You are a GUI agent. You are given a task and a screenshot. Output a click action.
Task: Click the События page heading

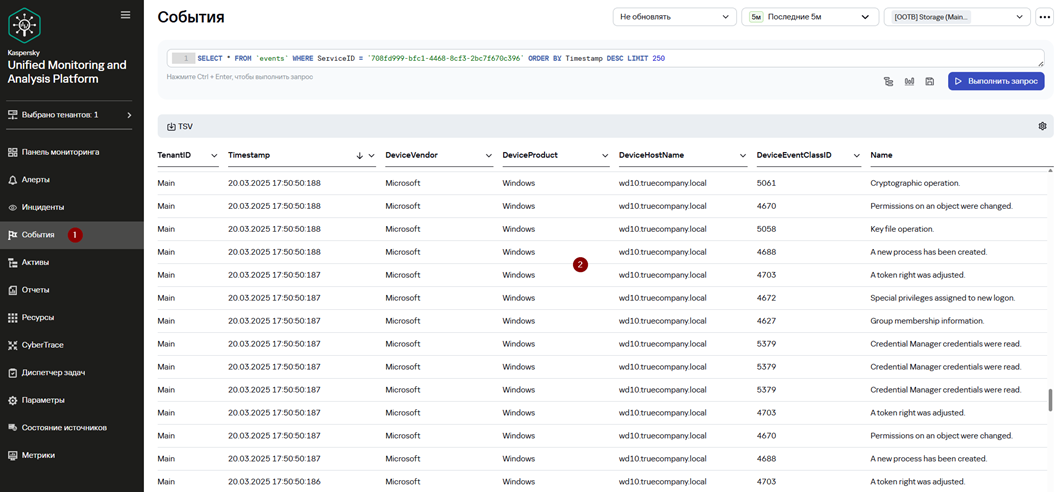(x=190, y=17)
